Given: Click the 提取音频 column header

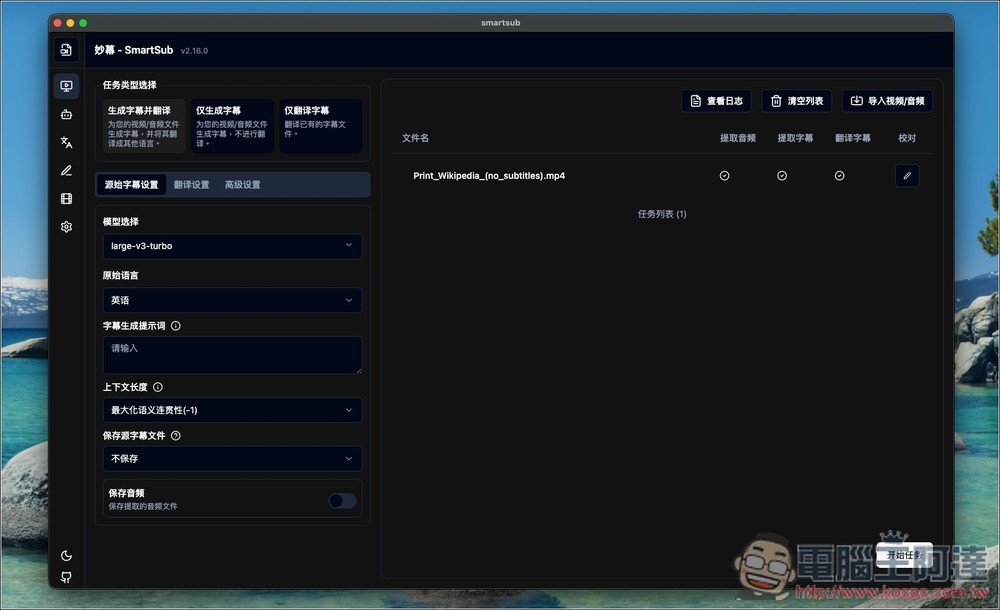Looking at the screenshot, I should coord(738,138).
